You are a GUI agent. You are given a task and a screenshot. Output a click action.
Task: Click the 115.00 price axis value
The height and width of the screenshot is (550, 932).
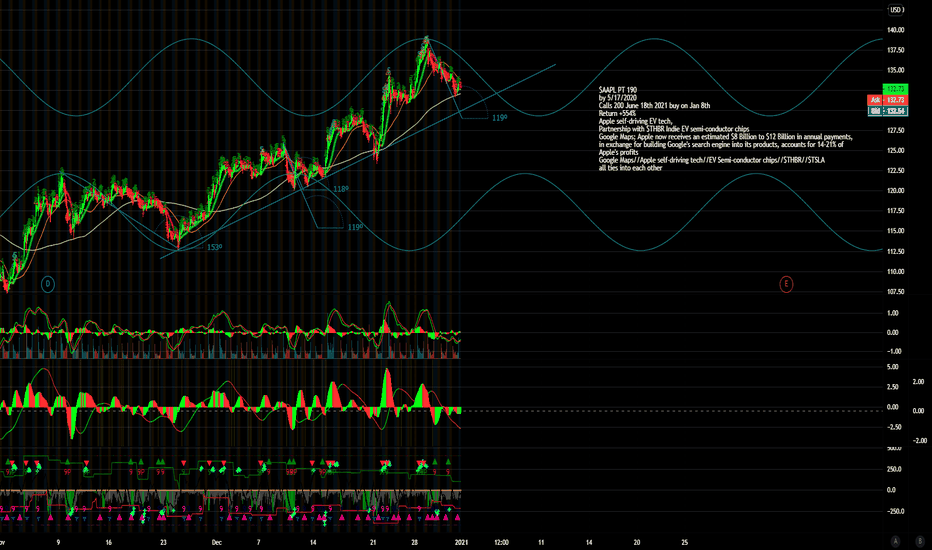[x=896, y=231]
